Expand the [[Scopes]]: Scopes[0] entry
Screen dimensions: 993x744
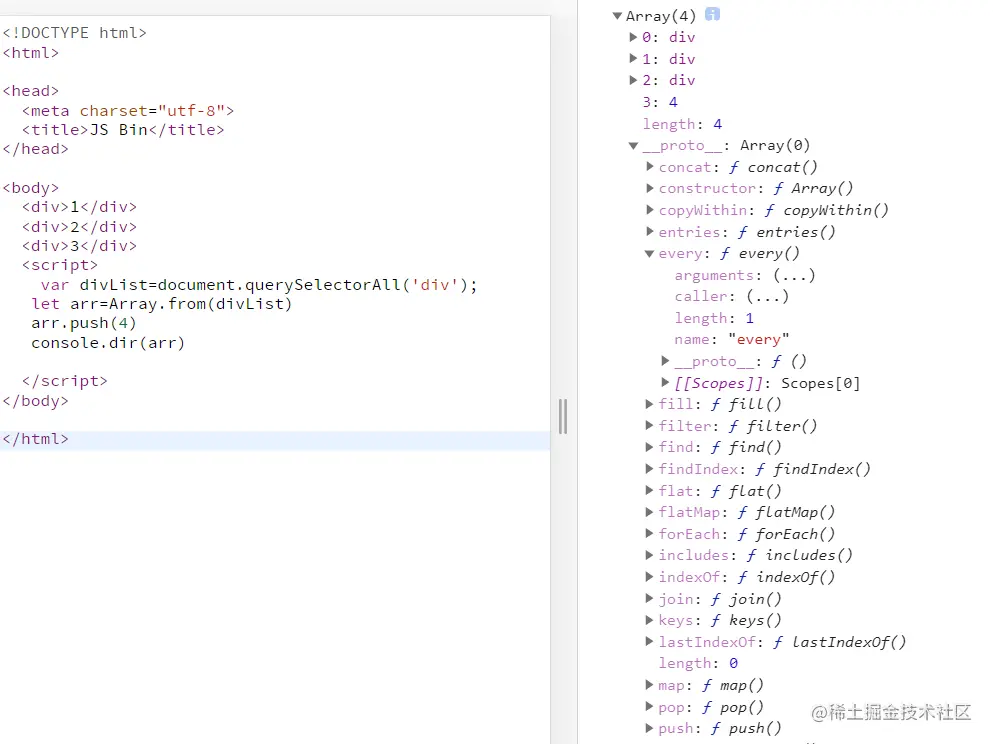point(666,382)
